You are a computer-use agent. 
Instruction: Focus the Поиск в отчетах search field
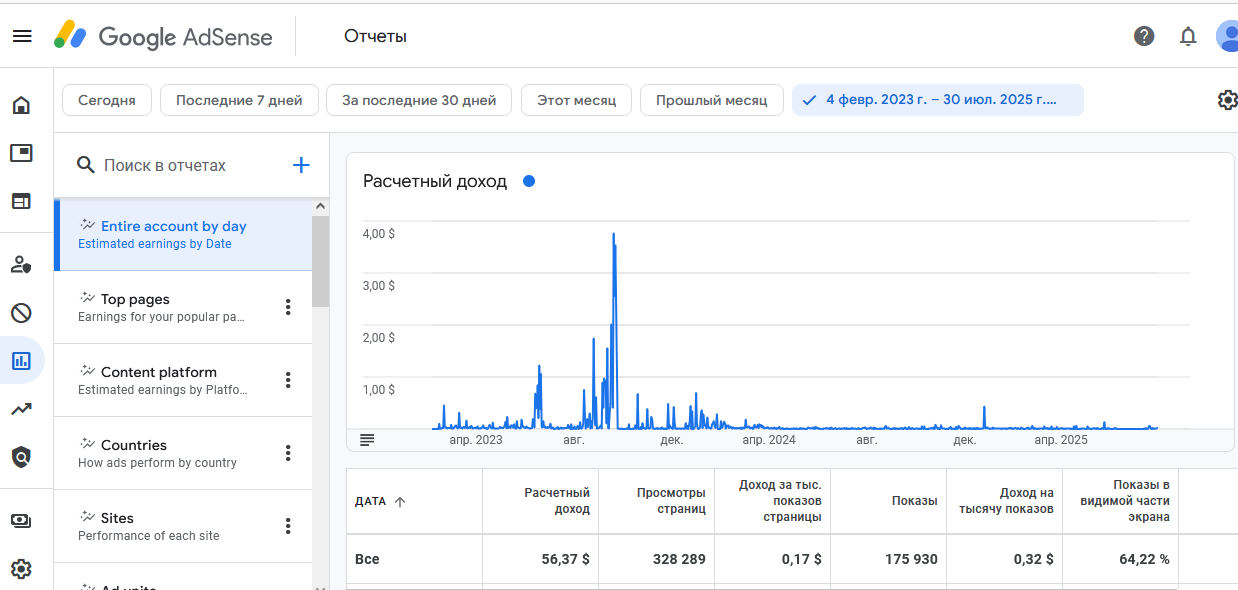click(165, 165)
